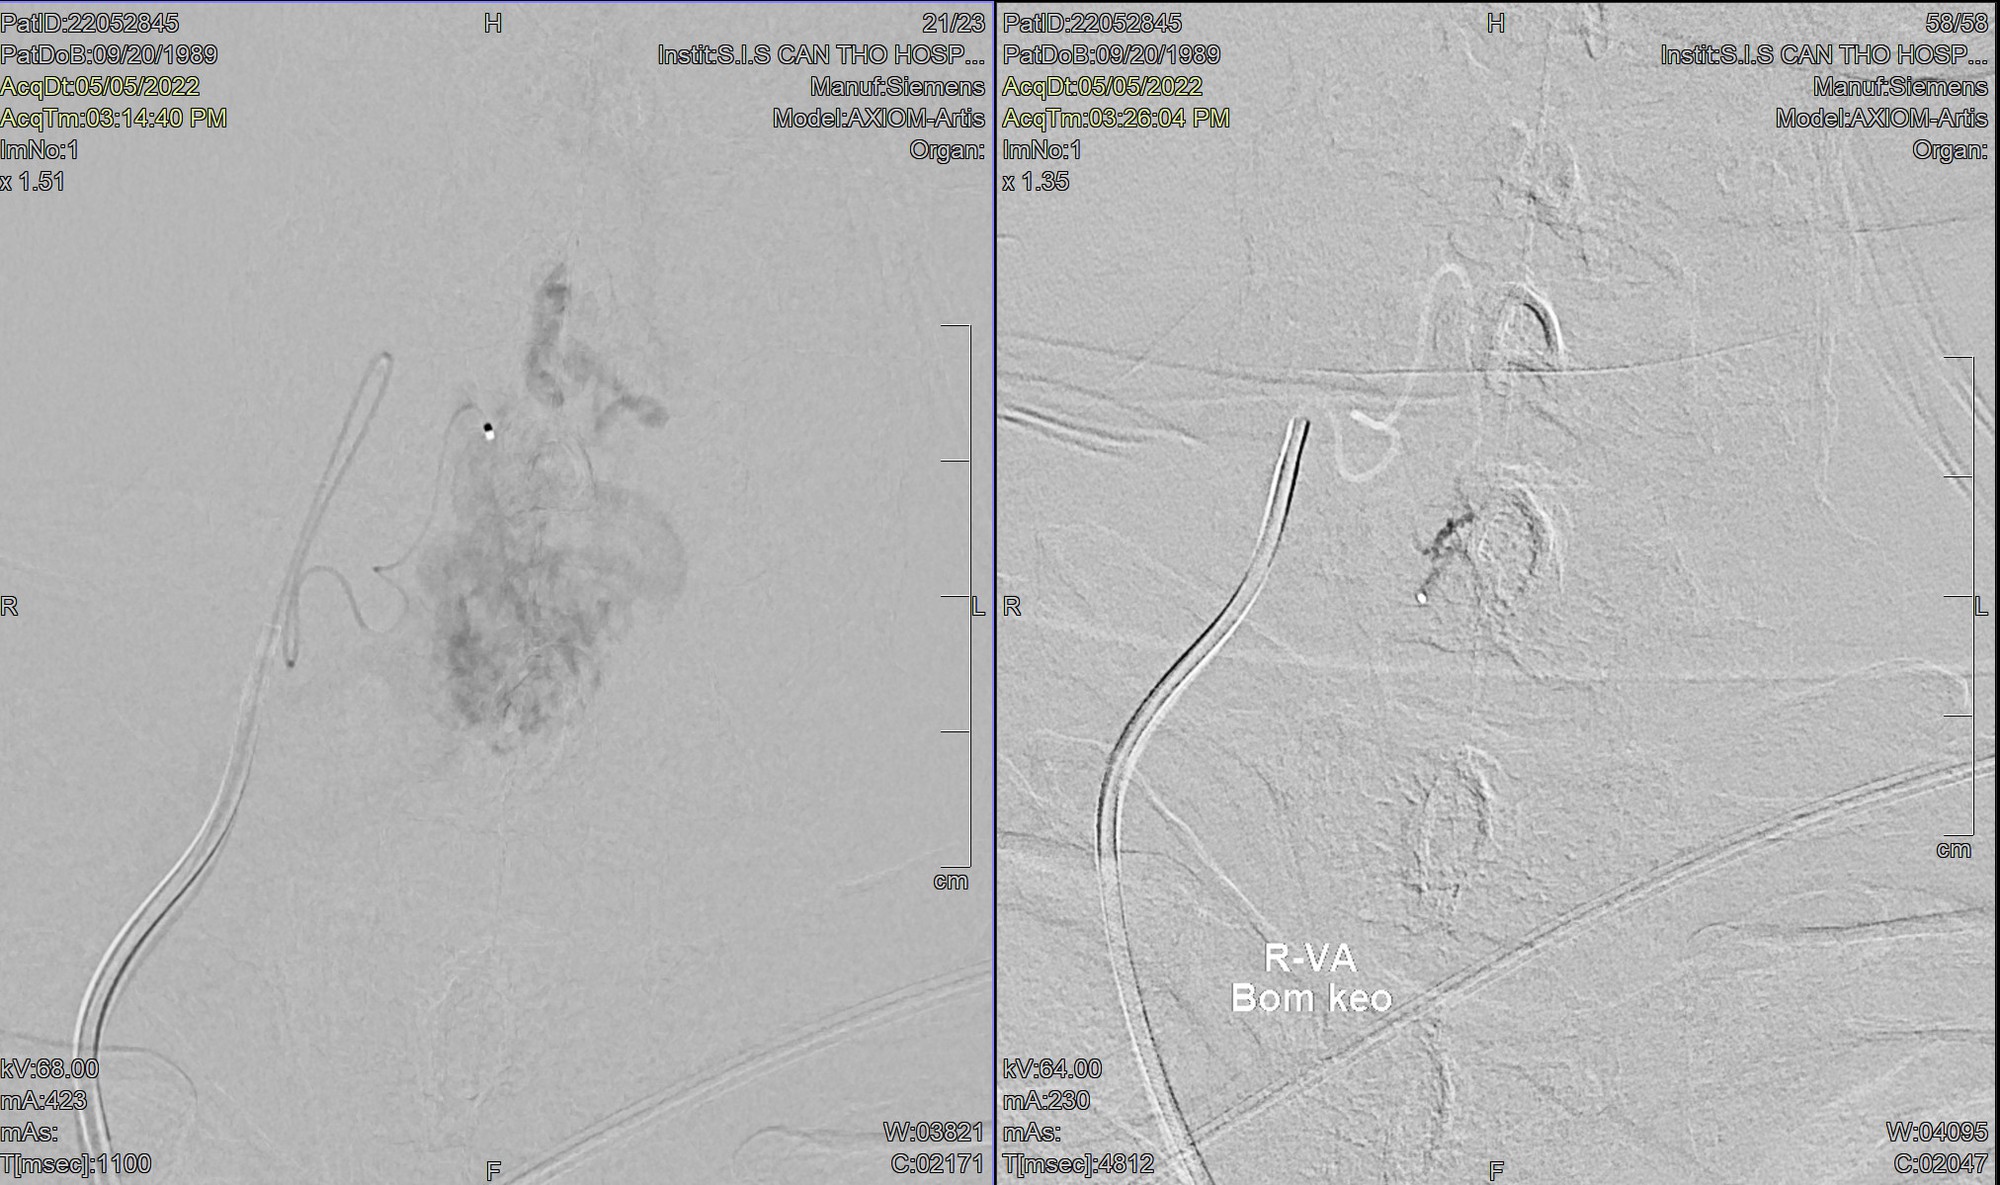Screen dimensions: 2000x1185
Task: Click the 58/58 frame counter
Action: tap(1956, 23)
